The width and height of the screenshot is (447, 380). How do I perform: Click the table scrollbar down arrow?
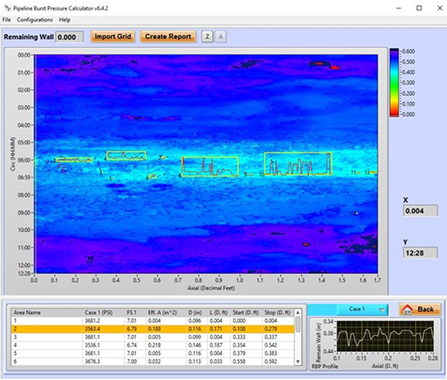point(298,362)
